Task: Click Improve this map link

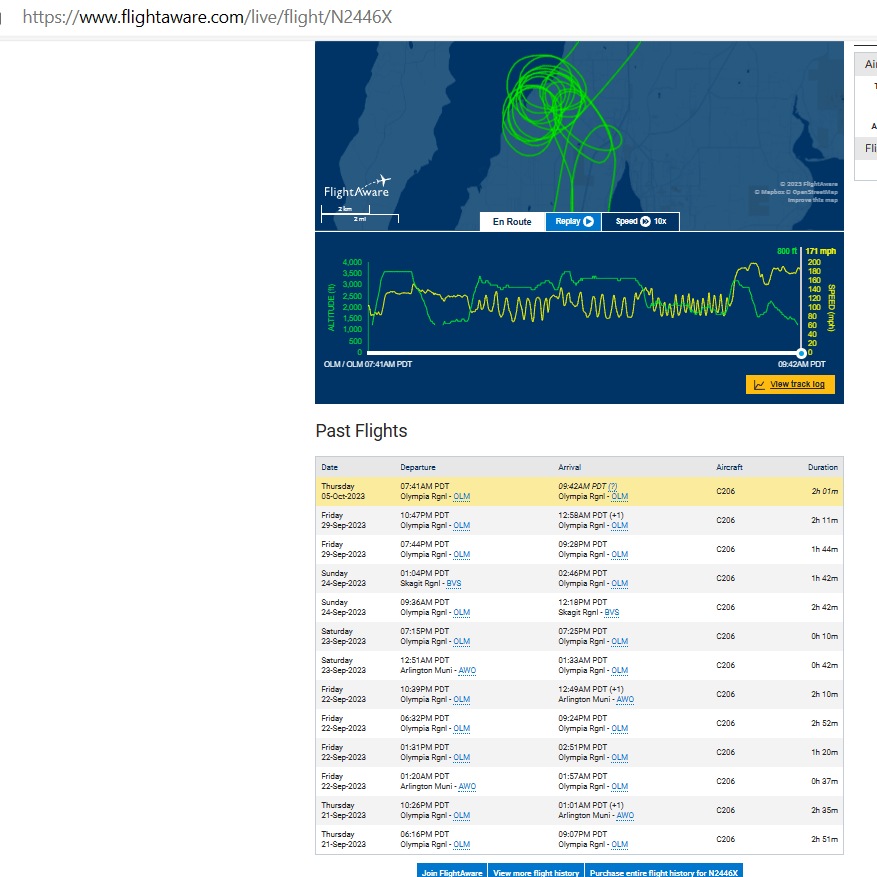Action: click(x=813, y=200)
